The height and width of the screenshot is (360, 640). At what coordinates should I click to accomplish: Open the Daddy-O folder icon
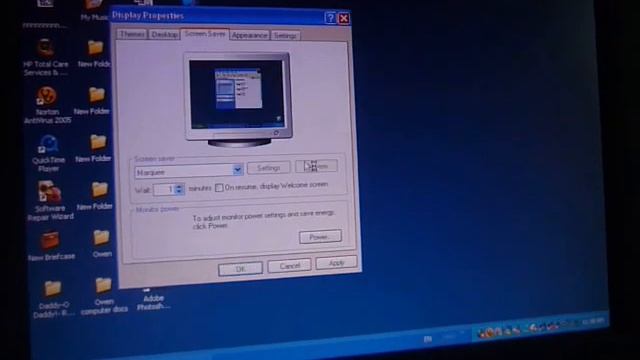[53, 299]
